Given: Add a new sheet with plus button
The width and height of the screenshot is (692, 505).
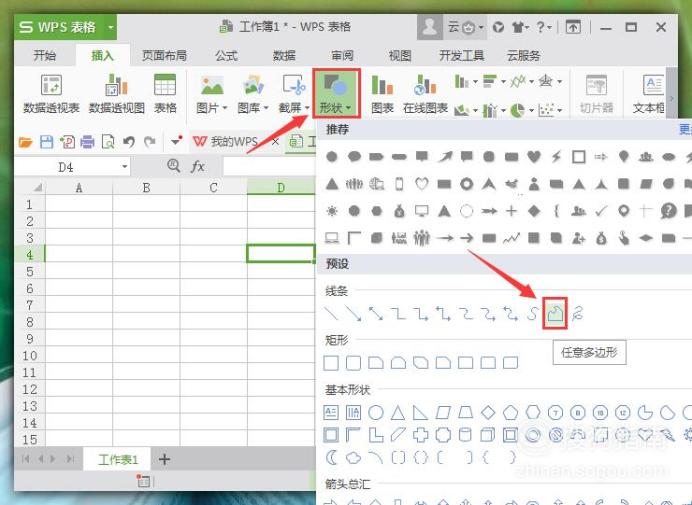Looking at the screenshot, I should (164, 460).
